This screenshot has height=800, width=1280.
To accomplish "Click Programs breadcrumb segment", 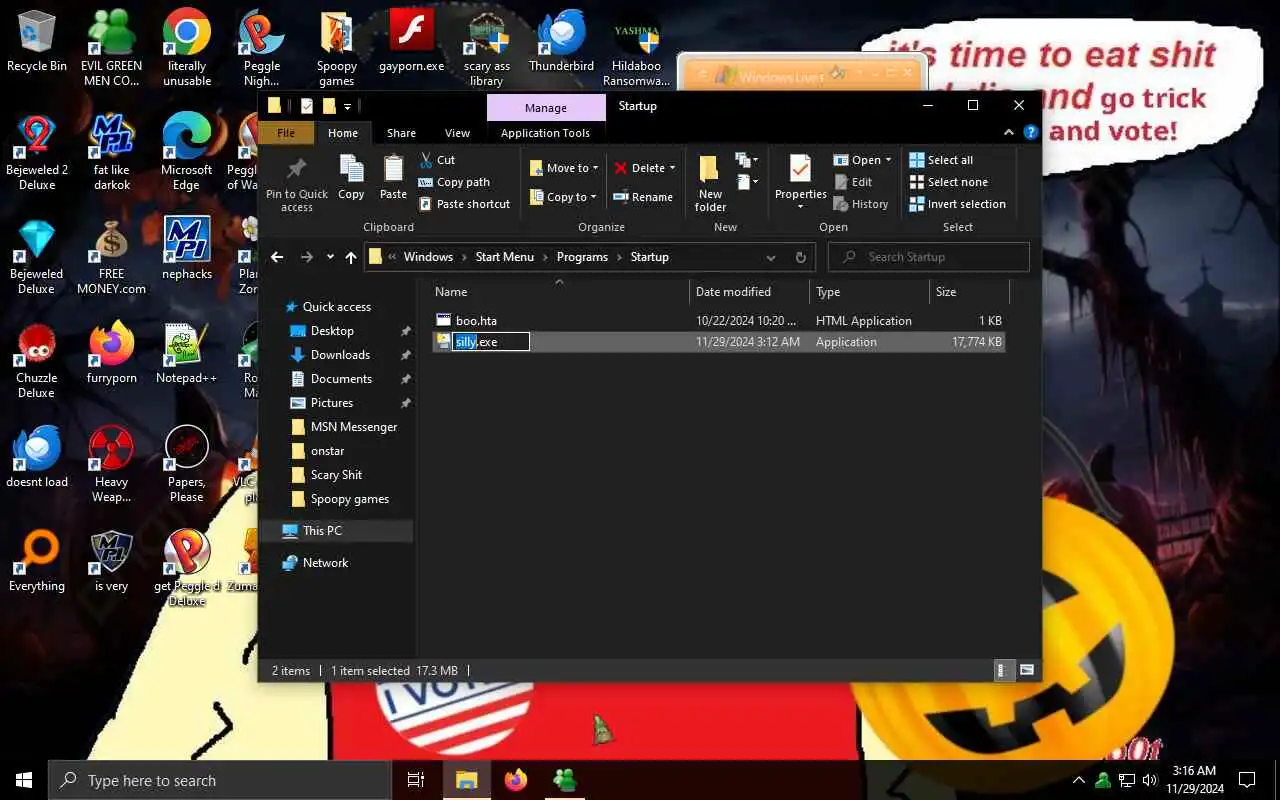I will click(582, 257).
